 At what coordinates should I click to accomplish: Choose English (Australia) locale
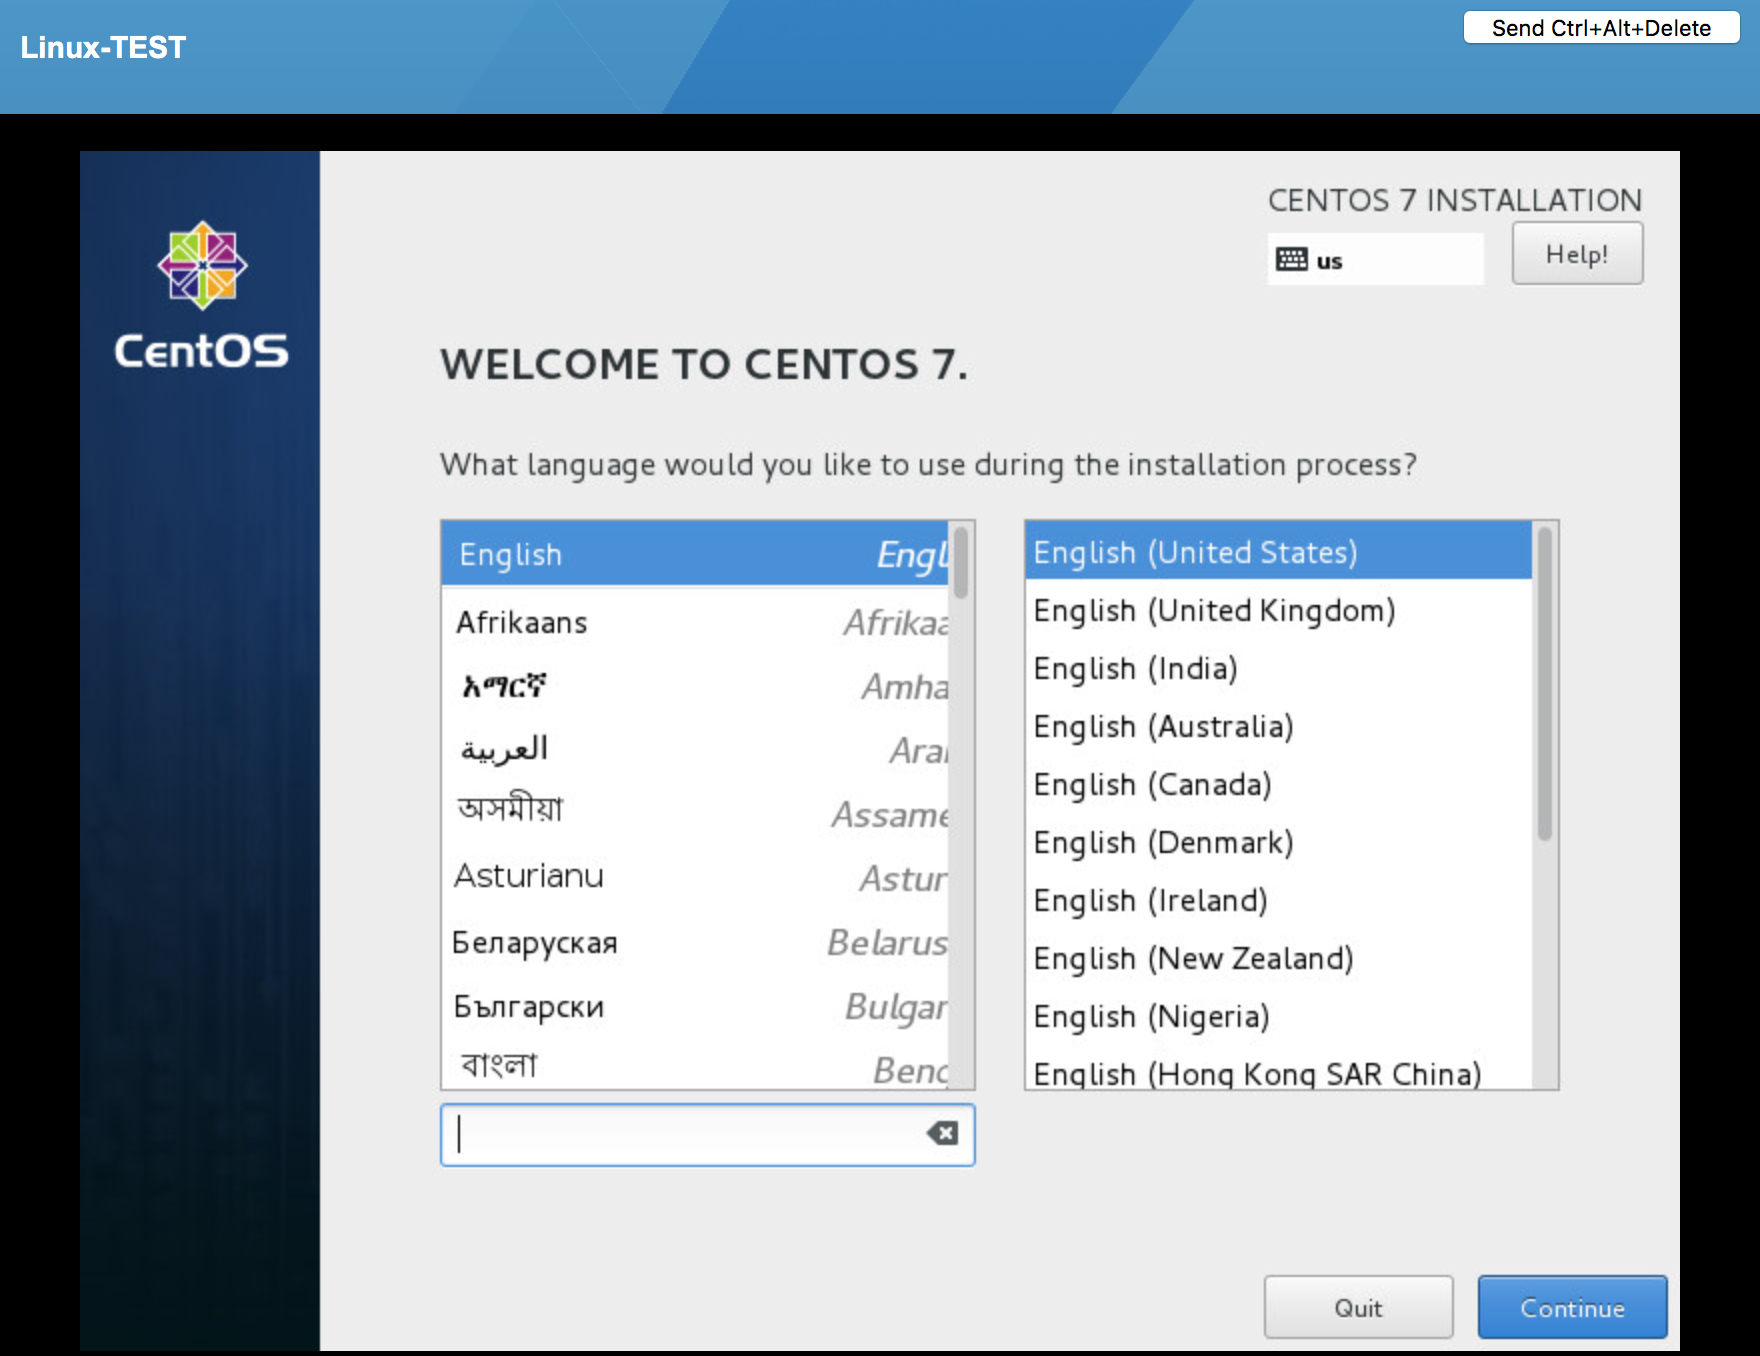(x=1278, y=726)
